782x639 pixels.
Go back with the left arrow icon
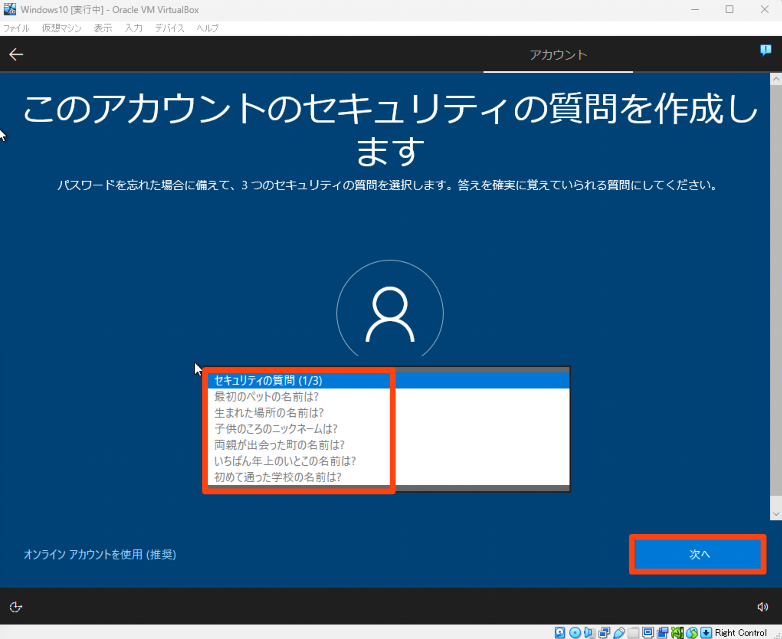(x=16, y=54)
